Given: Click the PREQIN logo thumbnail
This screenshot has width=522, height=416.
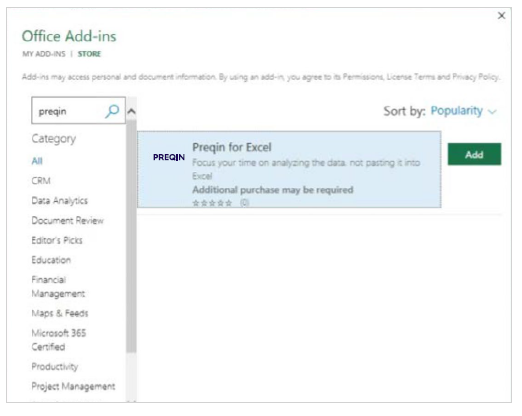Looking at the screenshot, I should click(x=169, y=157).
